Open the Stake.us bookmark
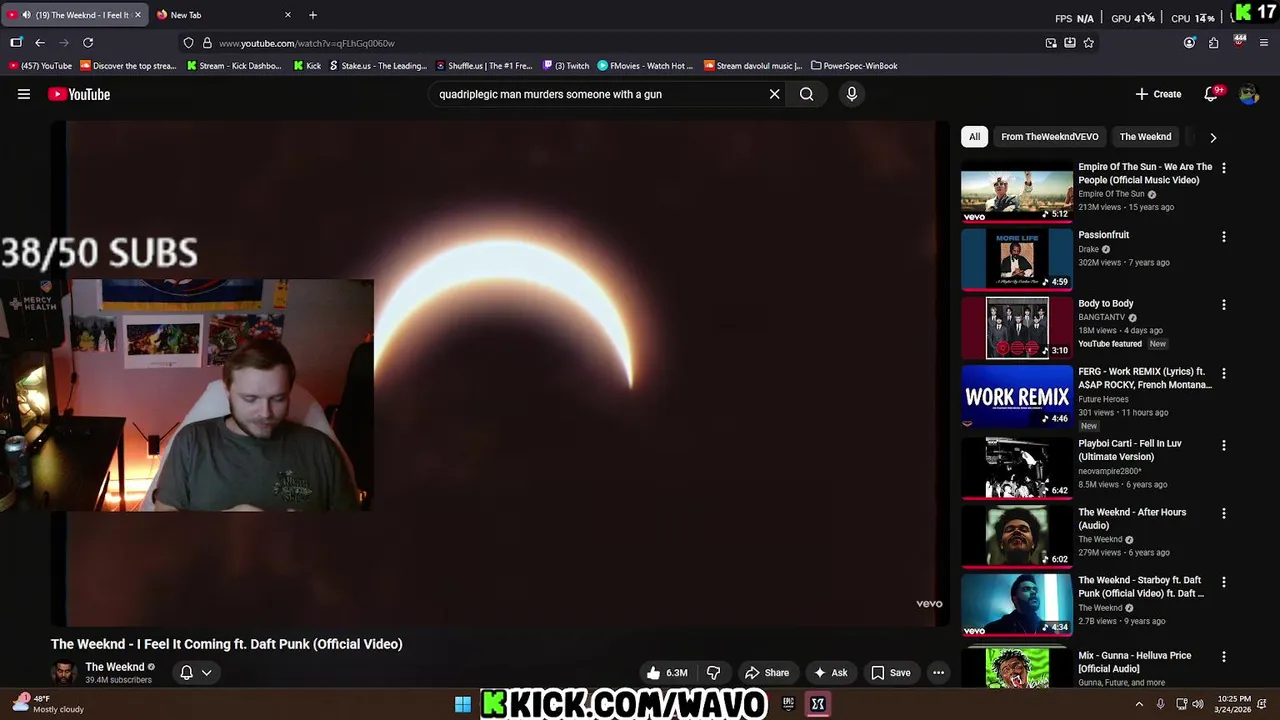Screen dimensions: 1280x720 coord(378,66)
